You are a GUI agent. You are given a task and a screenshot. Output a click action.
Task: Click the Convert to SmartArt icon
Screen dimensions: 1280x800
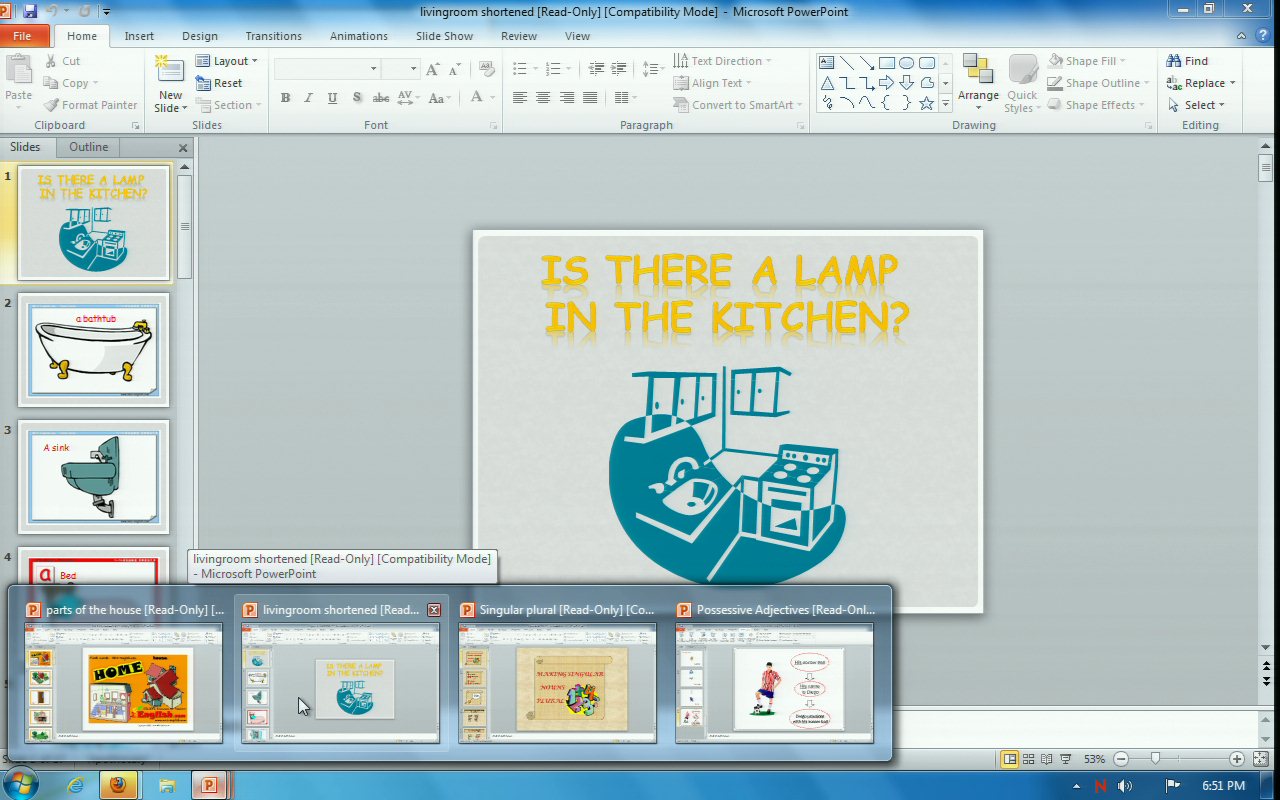tap(681, 105)
